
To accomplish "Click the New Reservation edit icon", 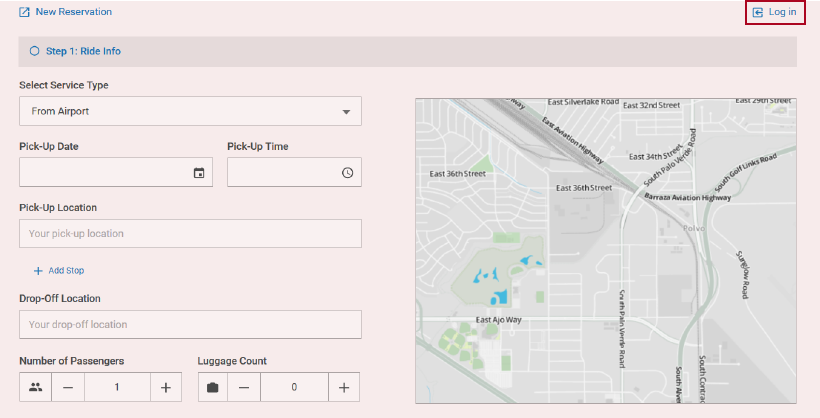I will [x=24, y=12].
